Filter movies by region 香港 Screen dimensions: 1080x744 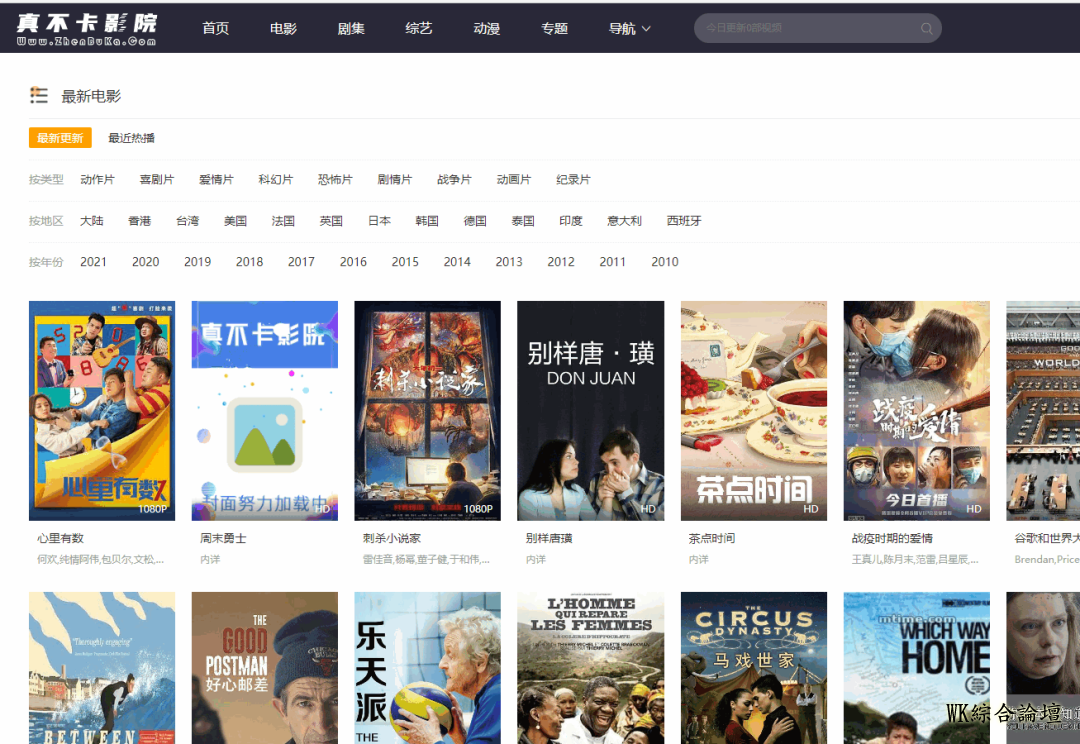[x=140, y=220]
